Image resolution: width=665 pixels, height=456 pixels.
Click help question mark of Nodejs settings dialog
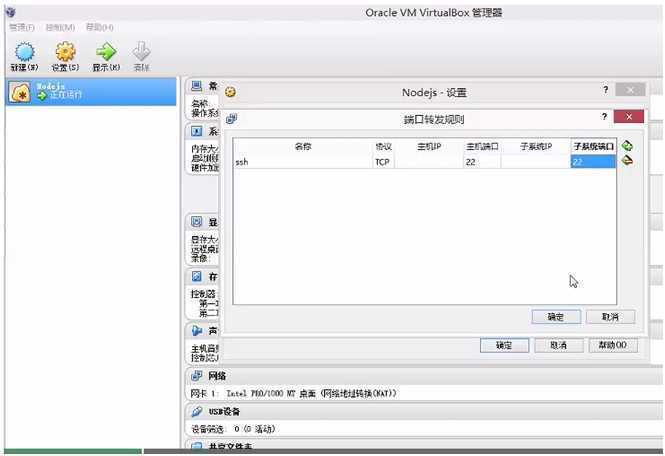click(x=606, y=90)
